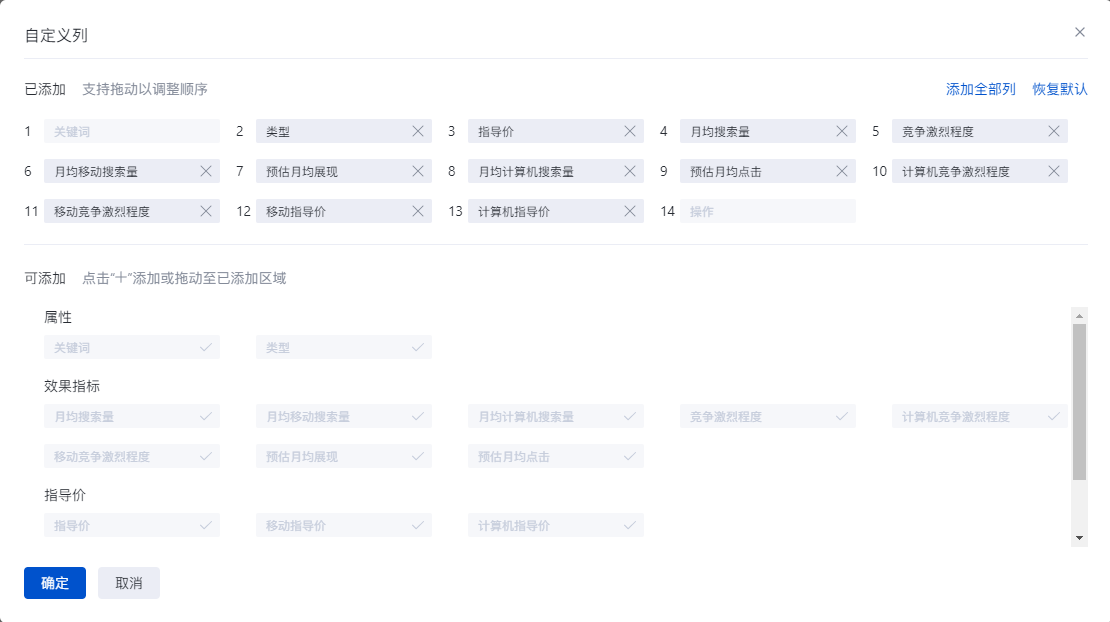
Task: Confirm with the 确定 button
Action: [x=55, y=583]
